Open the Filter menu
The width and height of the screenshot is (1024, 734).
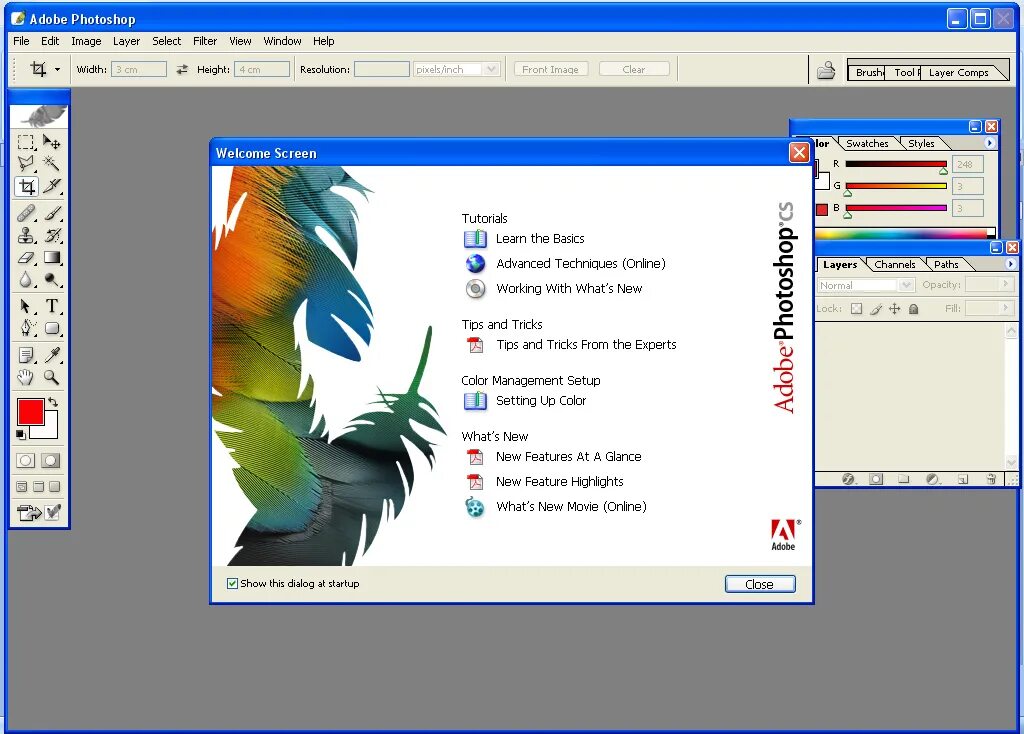pos(204,41)
